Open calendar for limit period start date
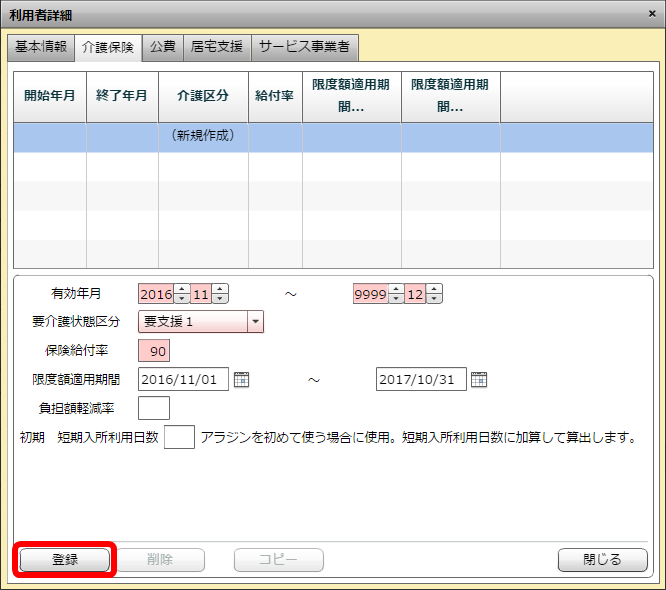666x590 pixels. [x=241, y=379]
